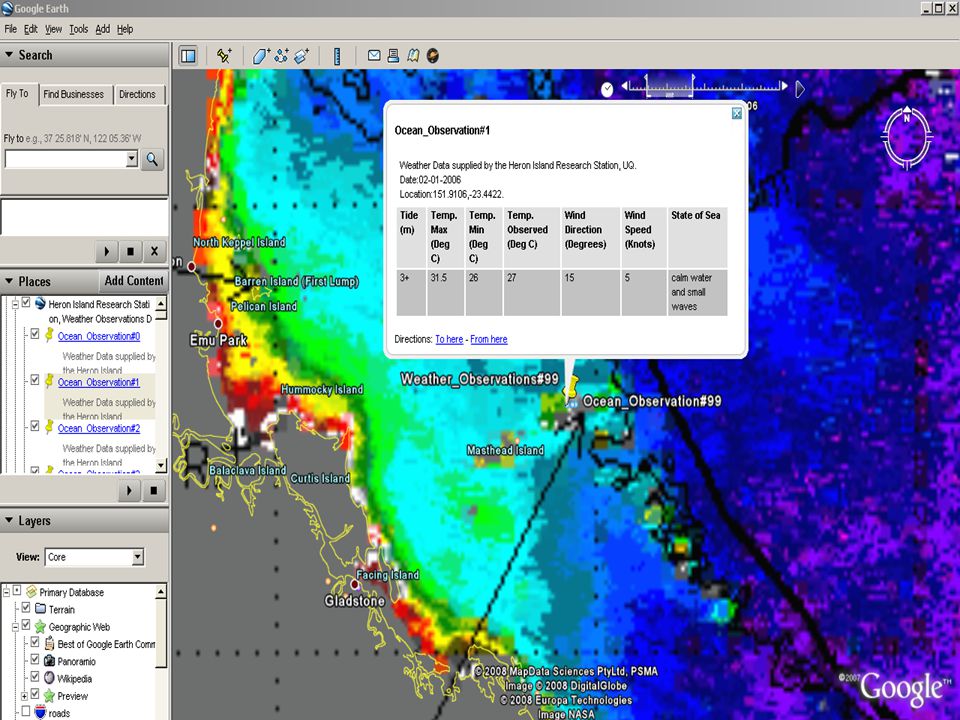Click the Terrain layer folder icon
The width and height of the screenshot is (960, 720).
coord(40,609)
